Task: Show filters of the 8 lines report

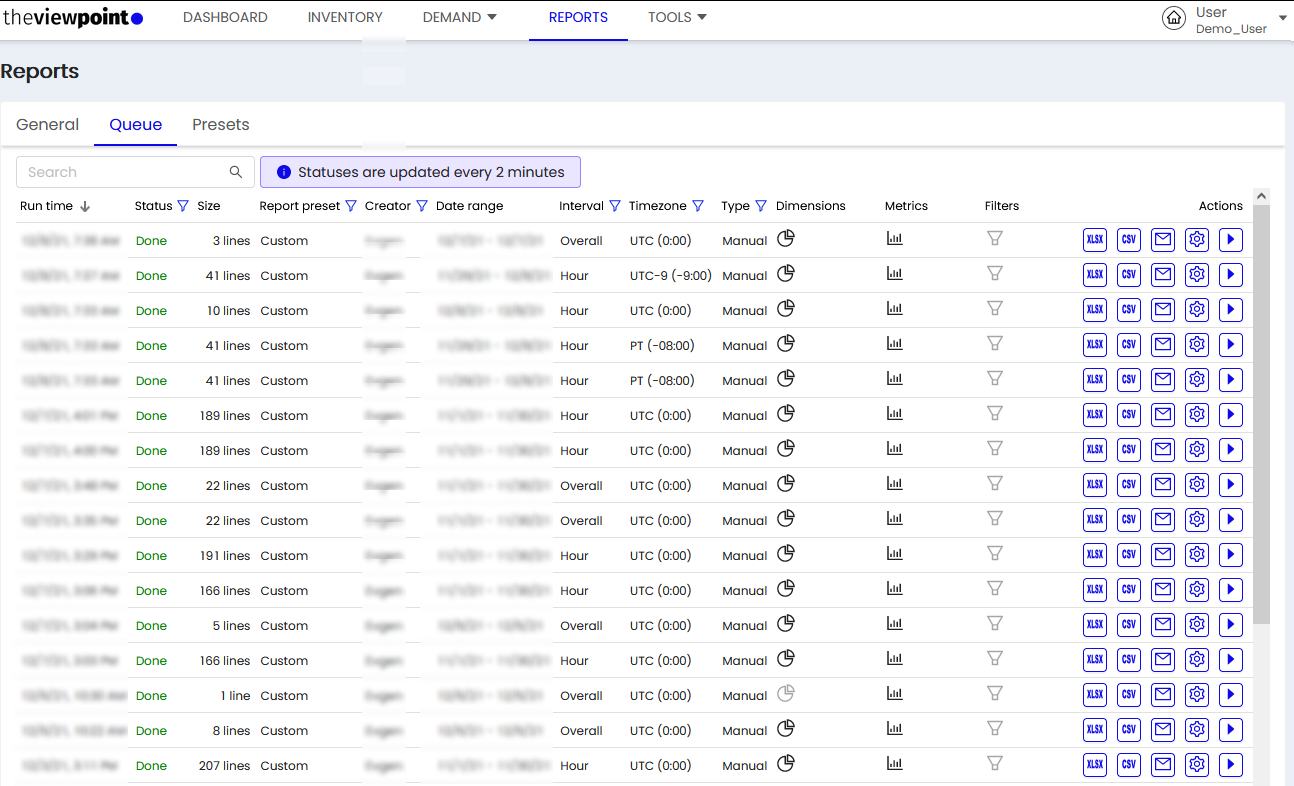Action: (x=995, y=728)
